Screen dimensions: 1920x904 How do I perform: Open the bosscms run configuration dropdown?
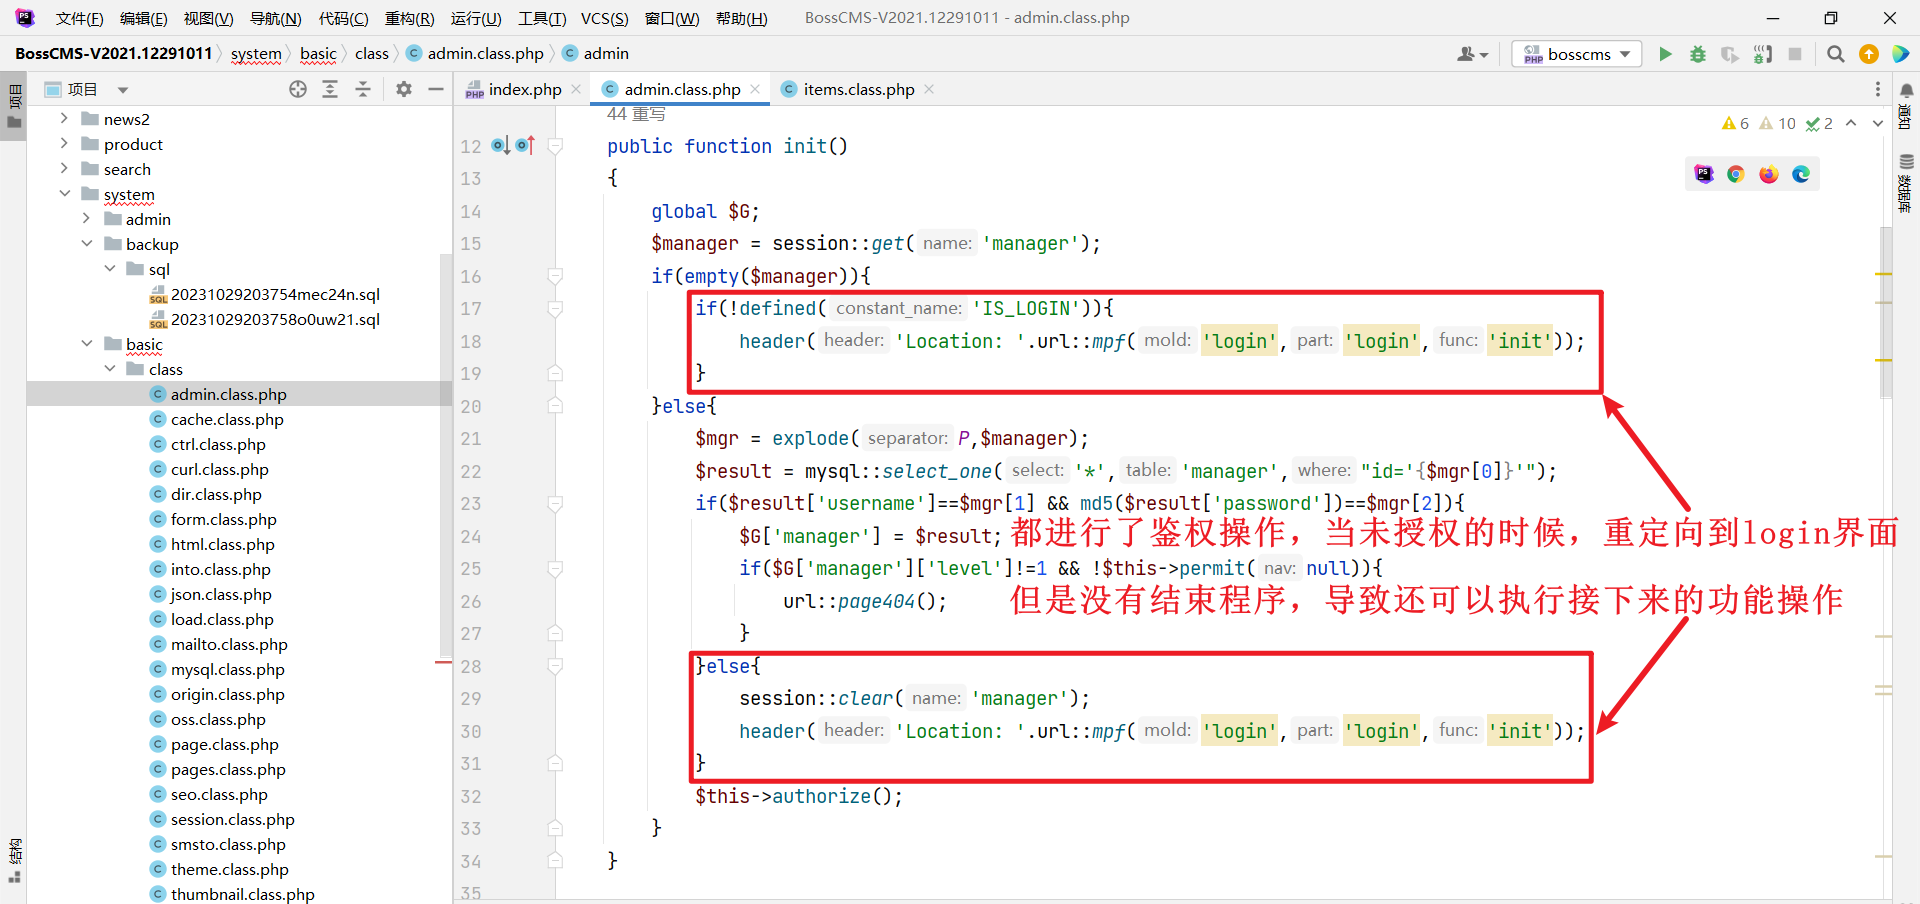tap(1576, 54)
